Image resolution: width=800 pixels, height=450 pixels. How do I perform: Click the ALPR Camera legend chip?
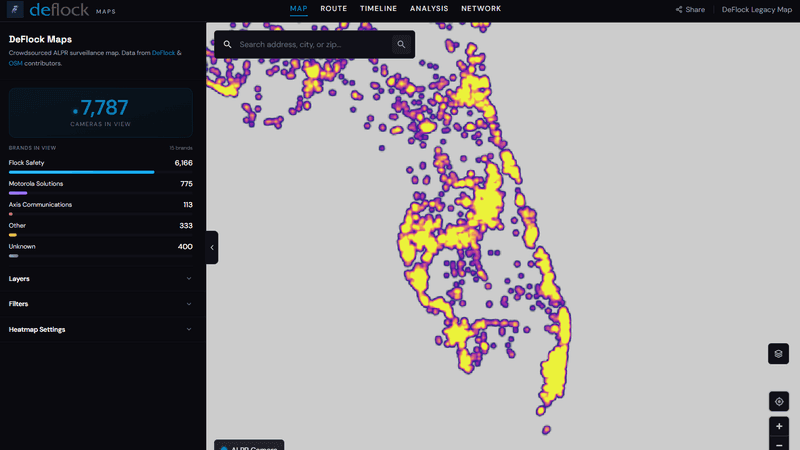click(x=249, y=445)
